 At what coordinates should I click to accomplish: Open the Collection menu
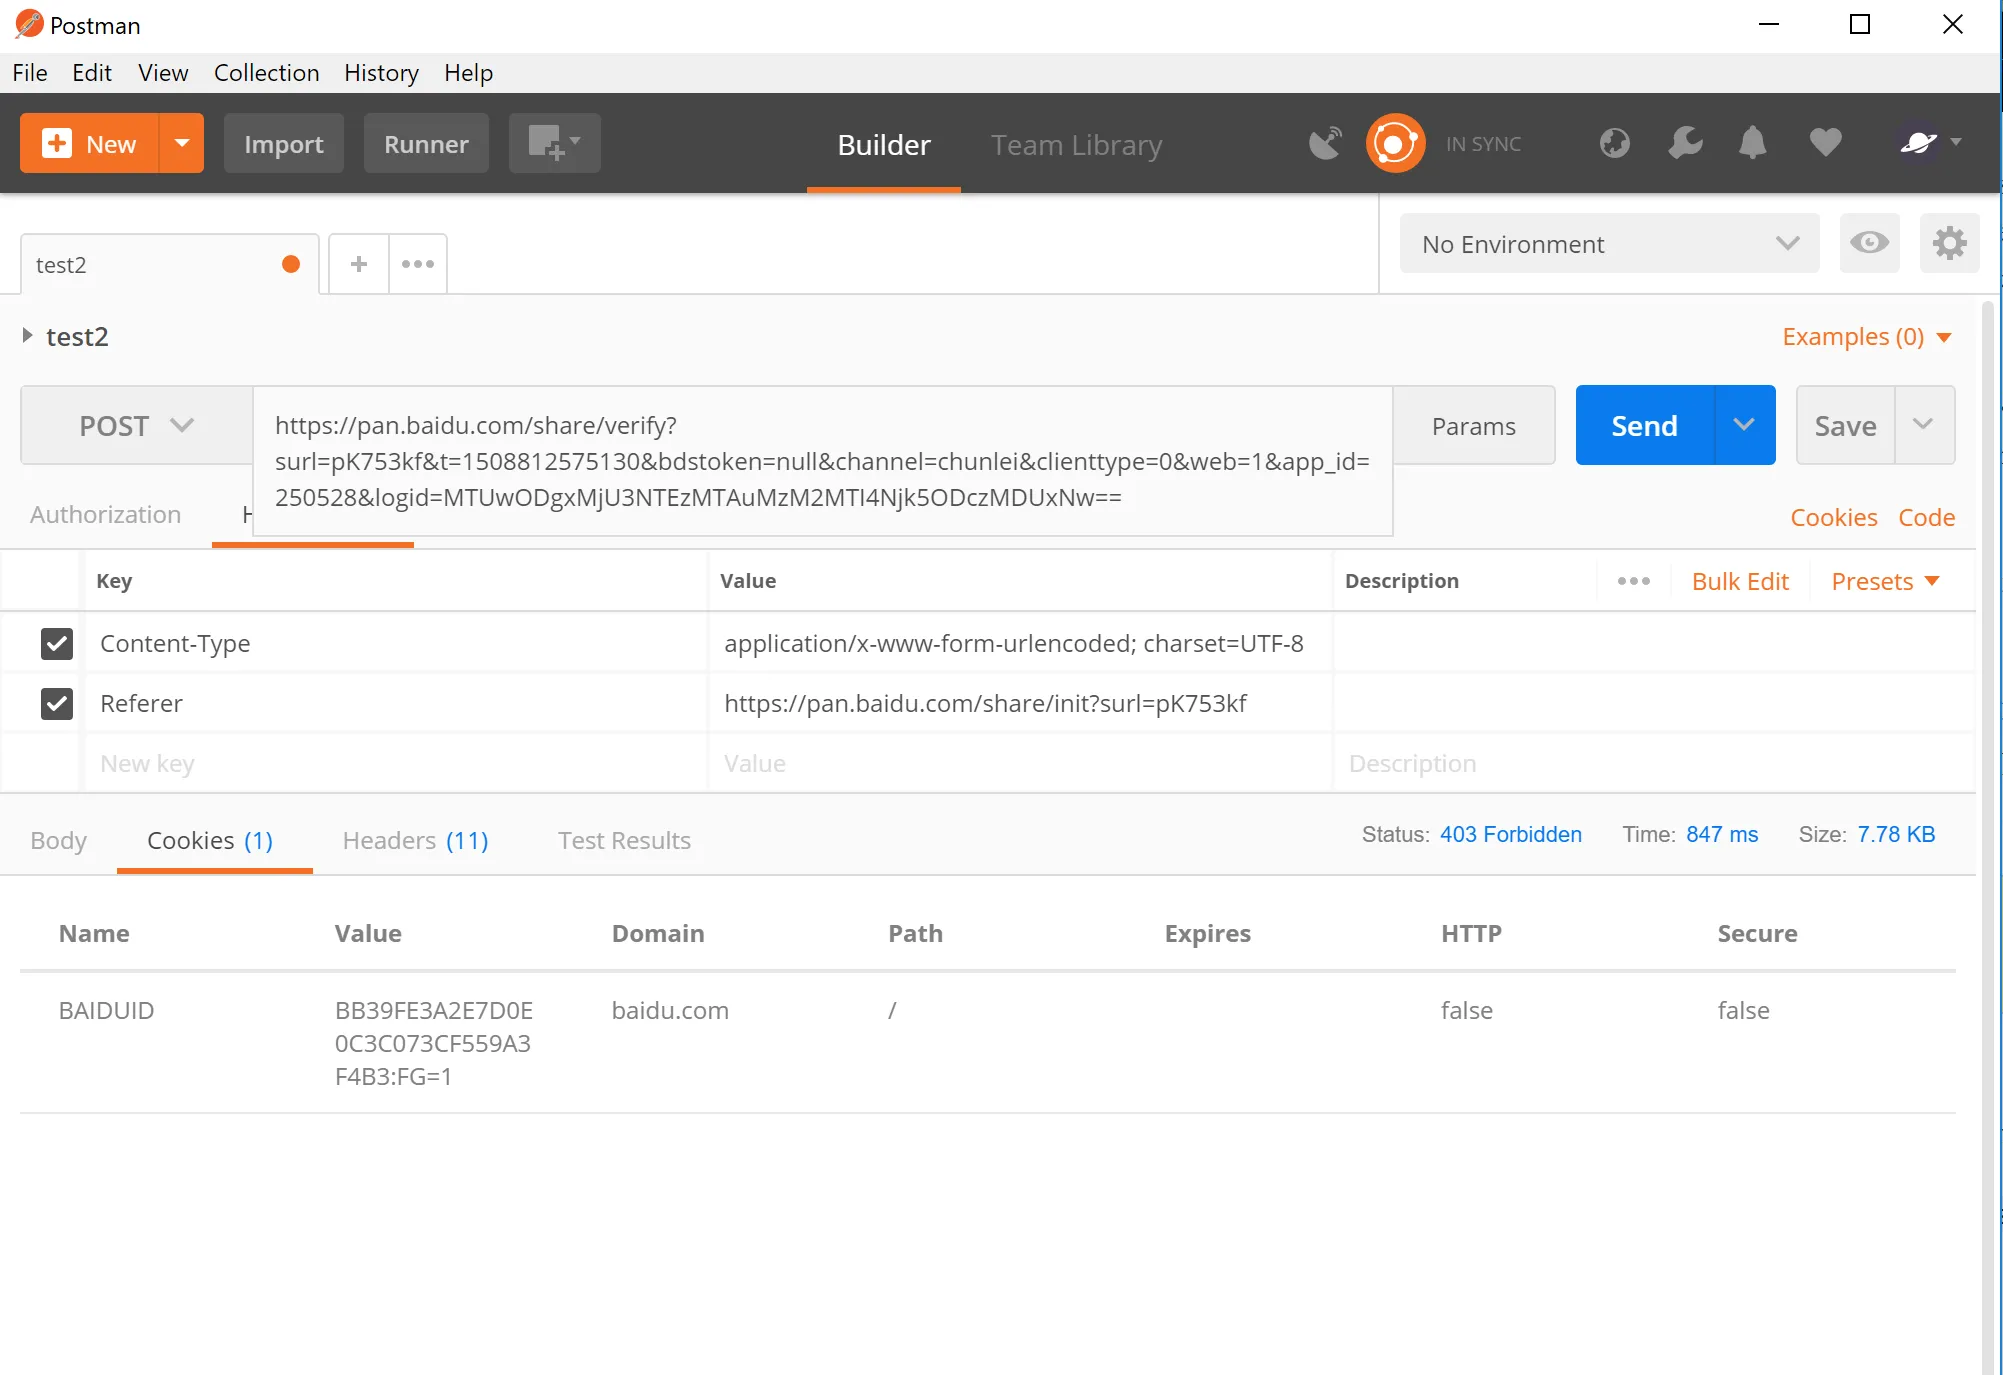[266, 73]
